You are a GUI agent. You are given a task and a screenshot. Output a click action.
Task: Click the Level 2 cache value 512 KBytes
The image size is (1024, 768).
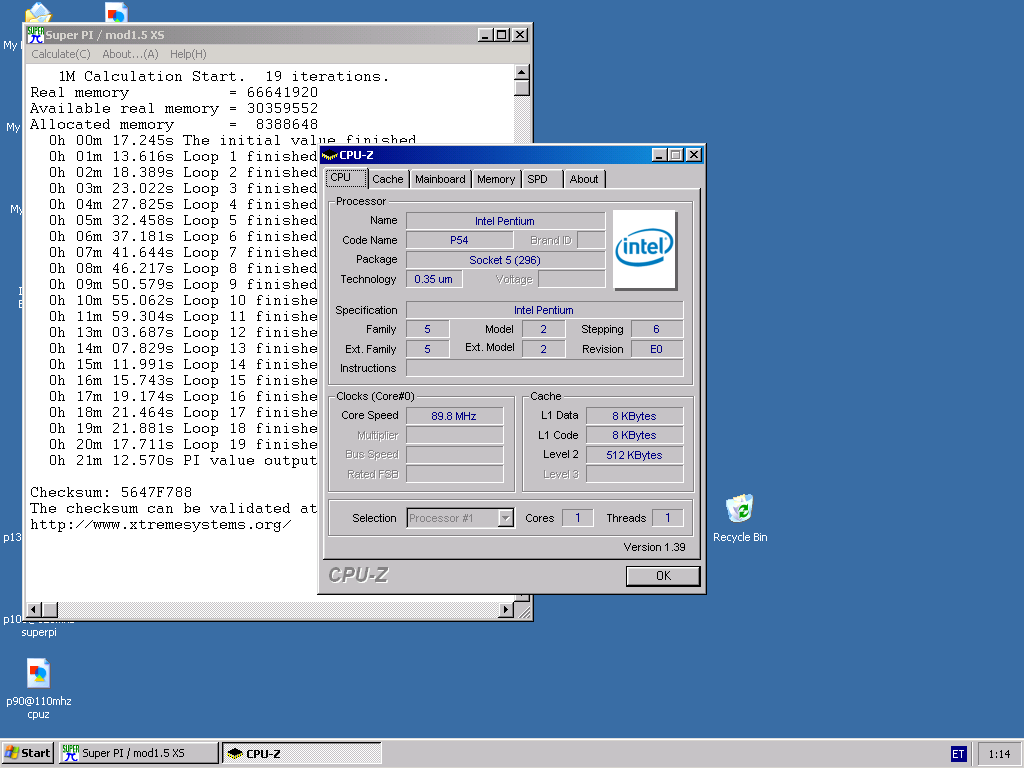(635, 455)
